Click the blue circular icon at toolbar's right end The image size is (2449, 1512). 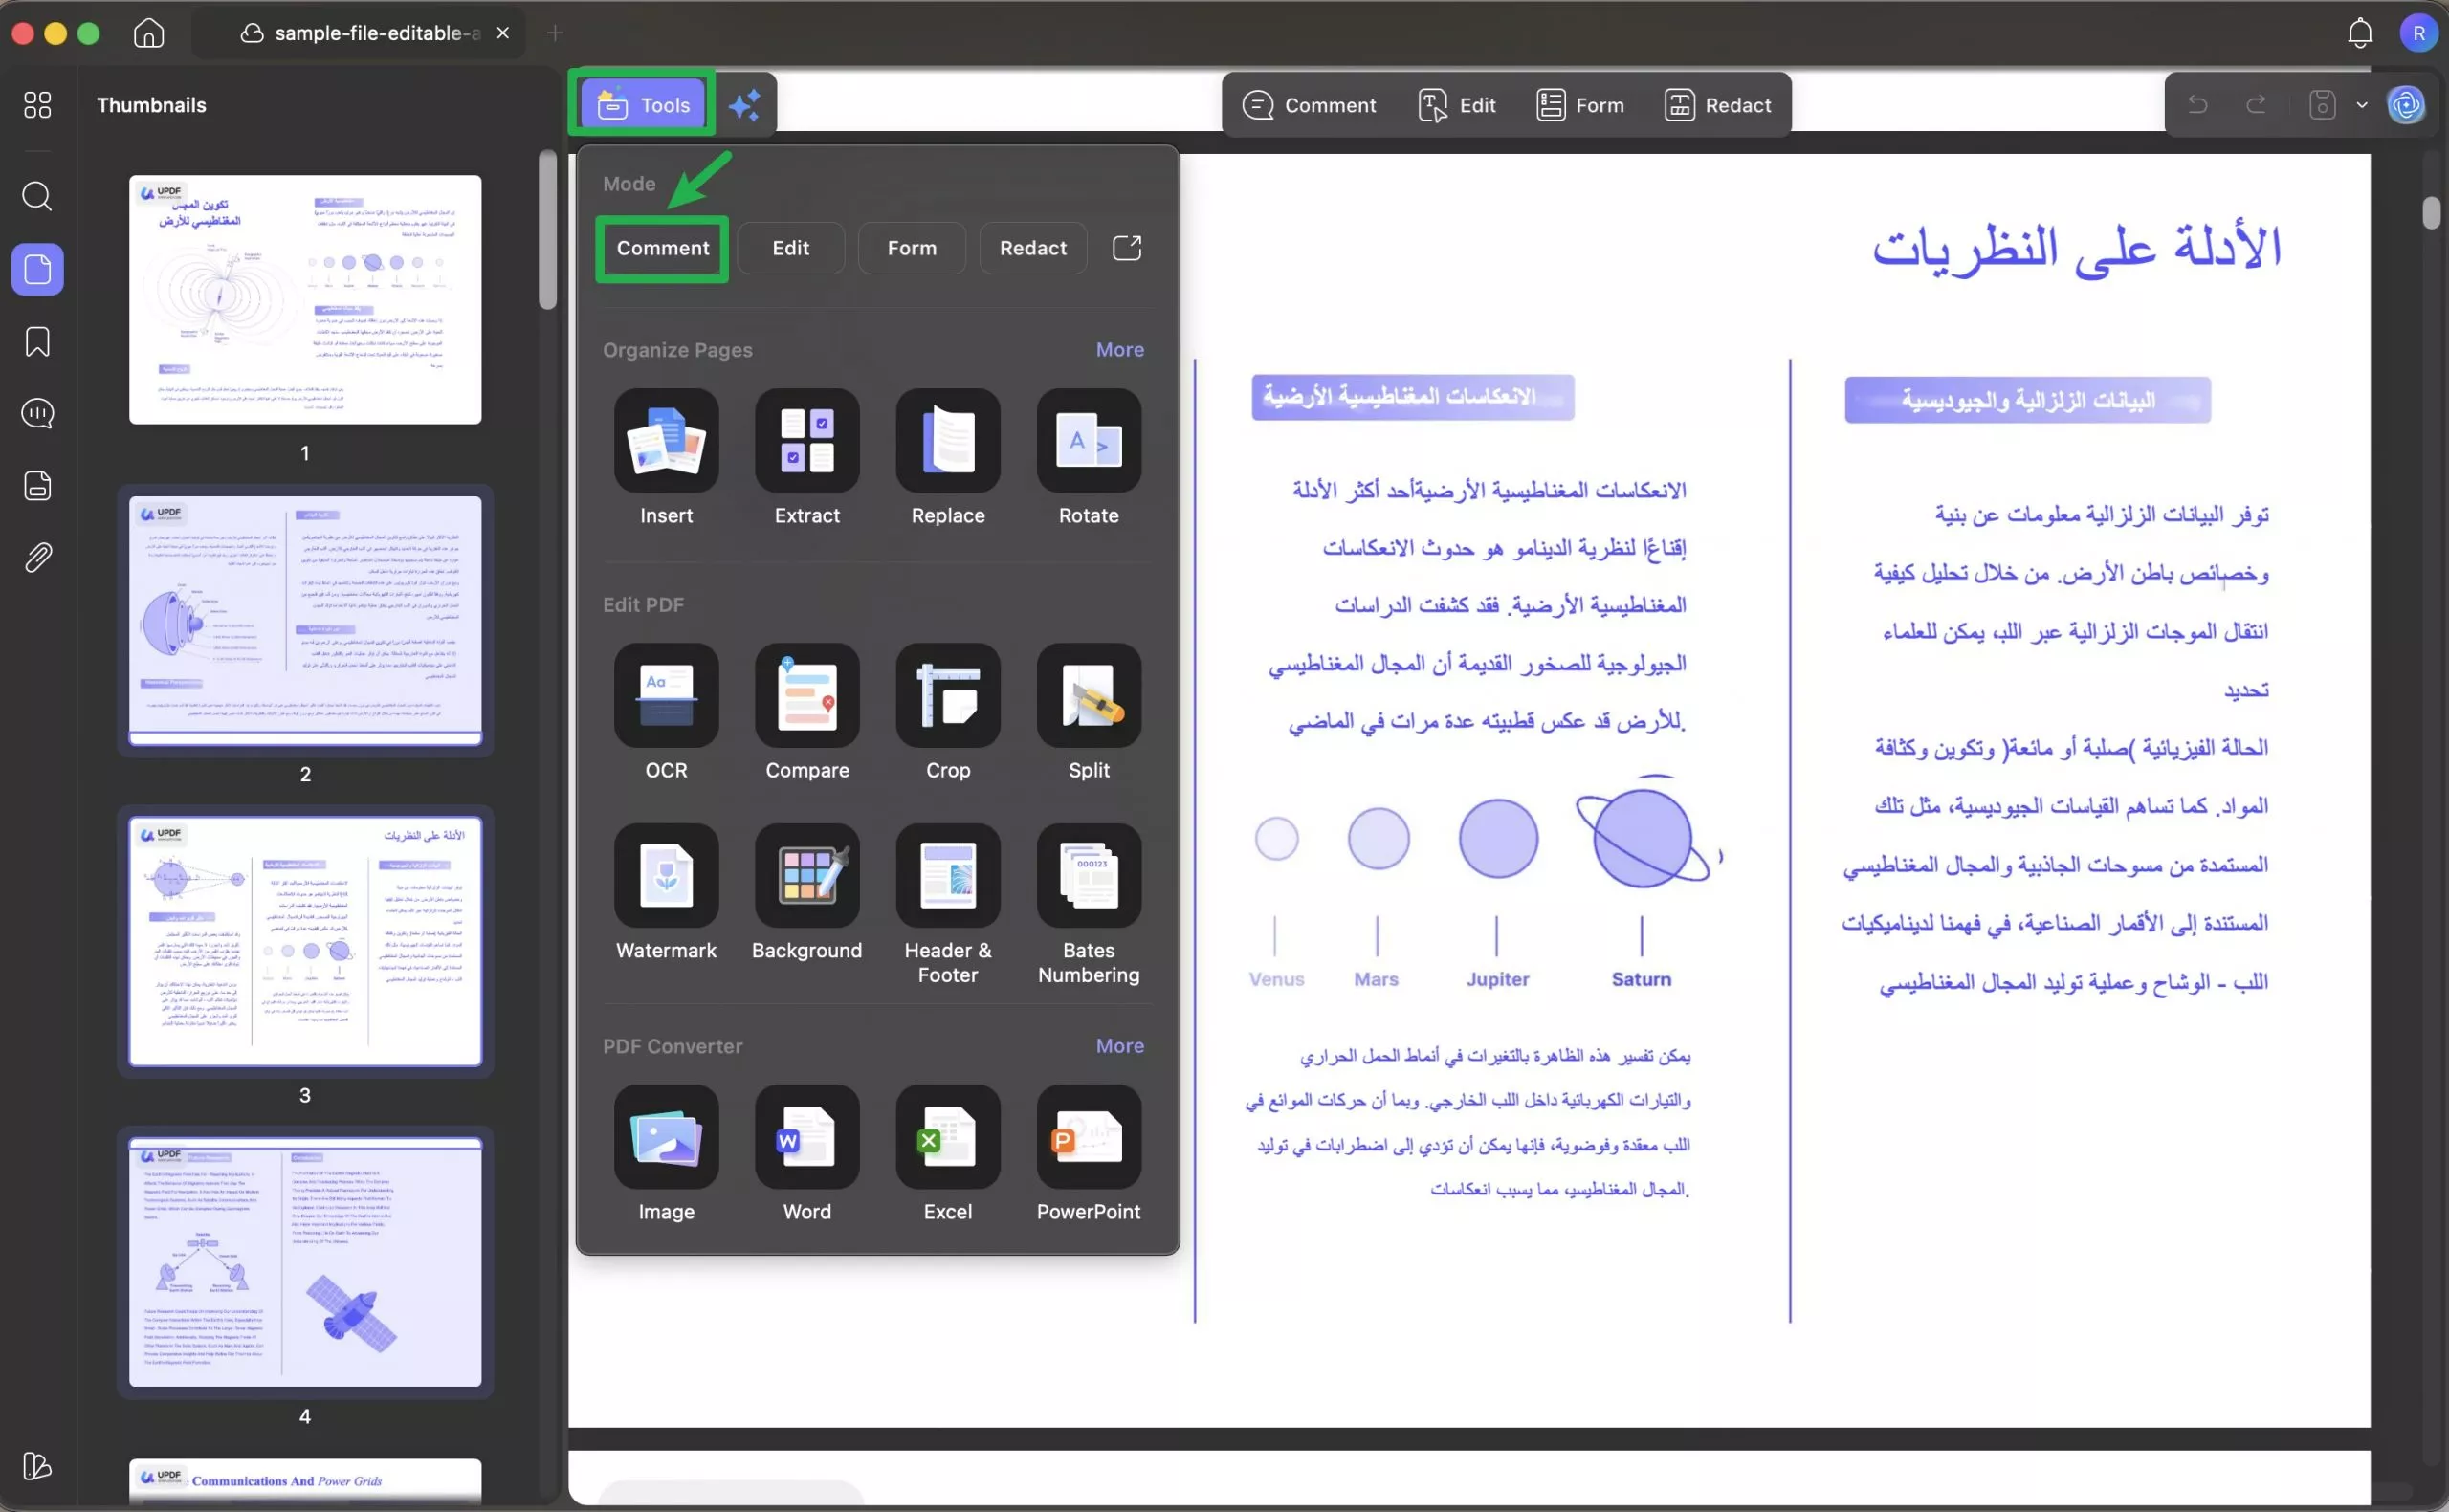pos(2407,105)
